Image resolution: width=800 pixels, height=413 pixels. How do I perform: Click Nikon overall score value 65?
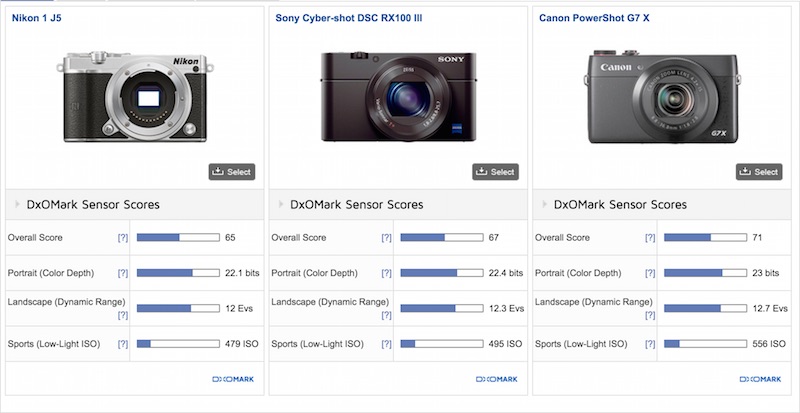click(230, 238)
